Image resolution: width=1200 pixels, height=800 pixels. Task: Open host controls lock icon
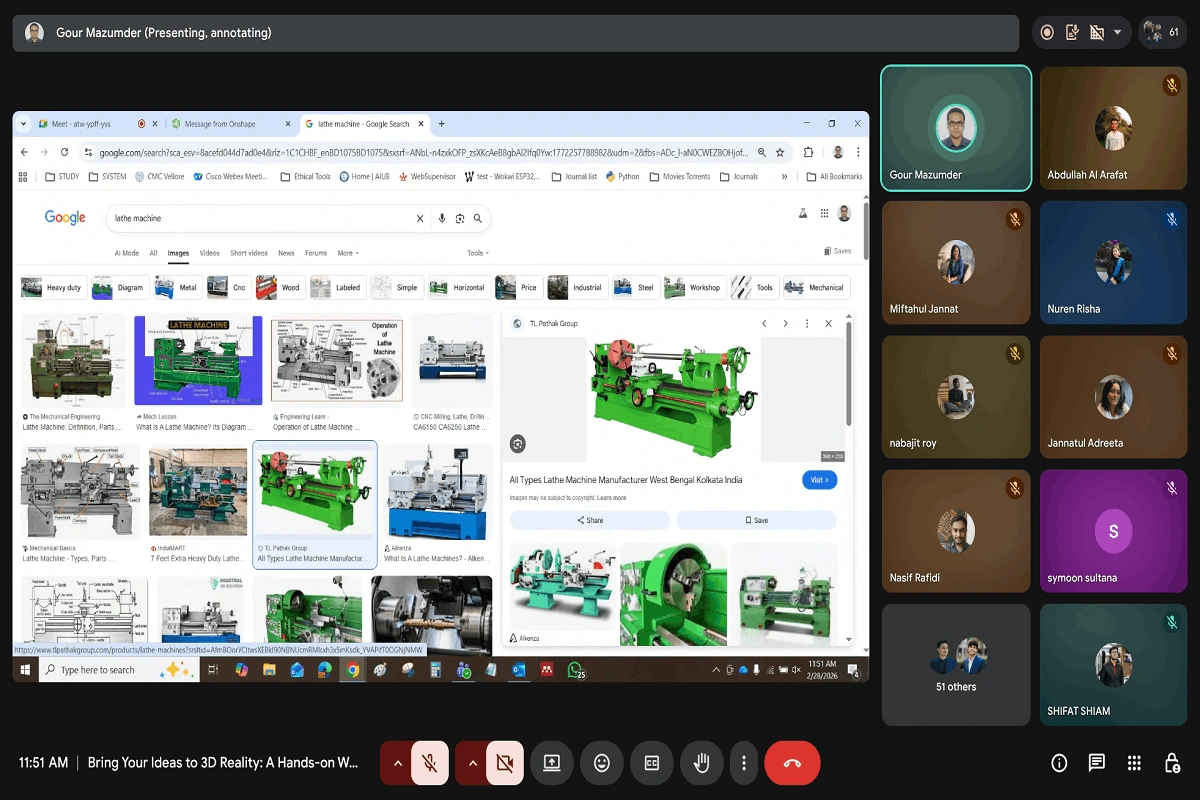(x=1172, y=763)
